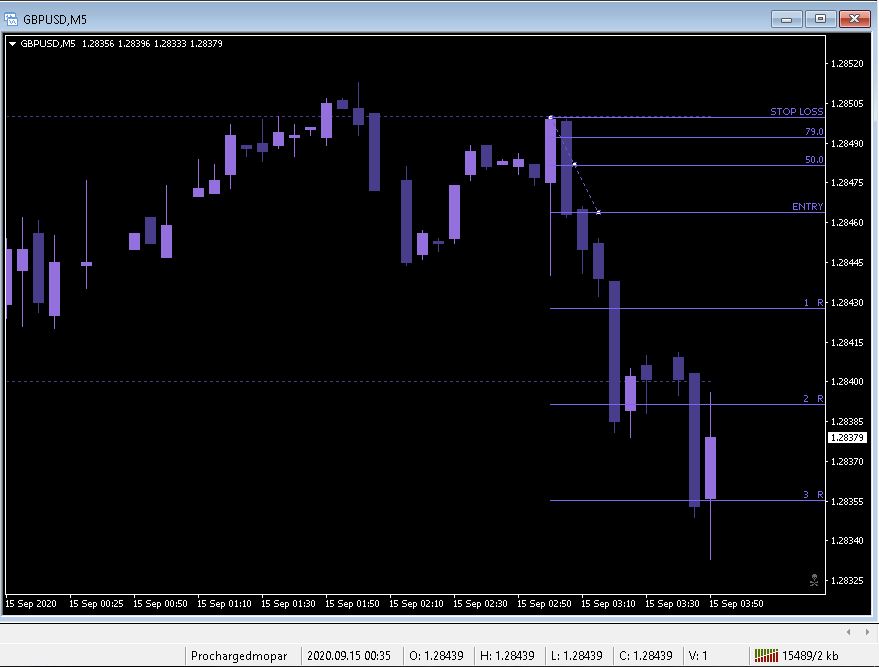Screen dimensions: 879x667
Task: Expand the GBPUSD,M5 chart header triangle
Action: coord(12,44)
